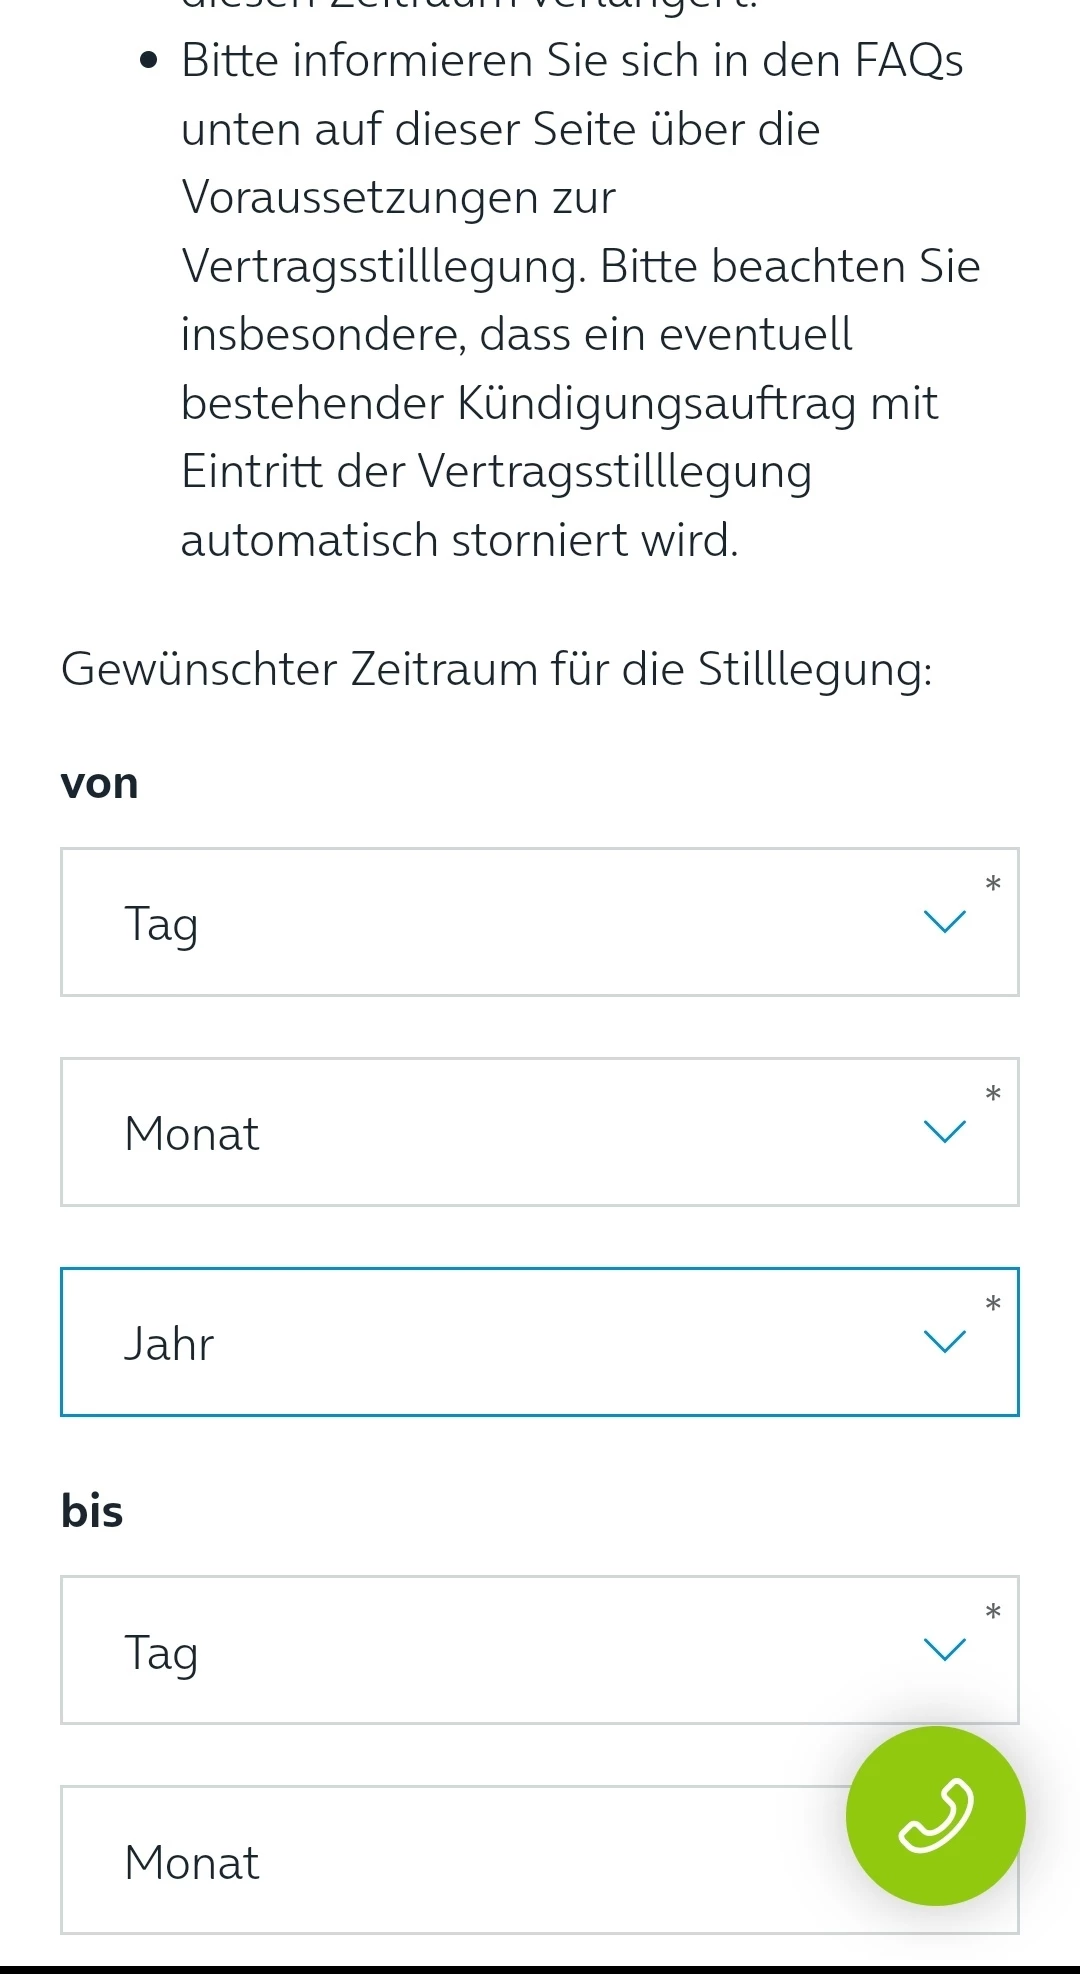This screenshot has height=1974, width=1080.
Task: Click the bold 'bis' label
Action: 92,1511
